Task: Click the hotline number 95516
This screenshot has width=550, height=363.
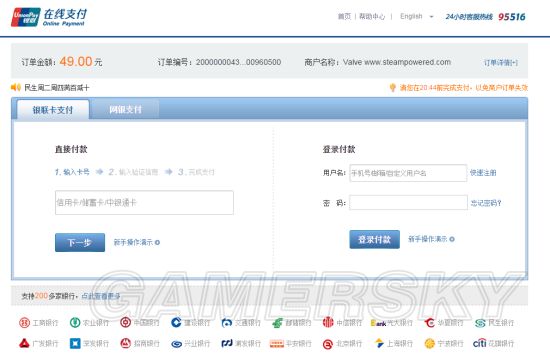Action: pyautogui.click(x=512, y=17)
